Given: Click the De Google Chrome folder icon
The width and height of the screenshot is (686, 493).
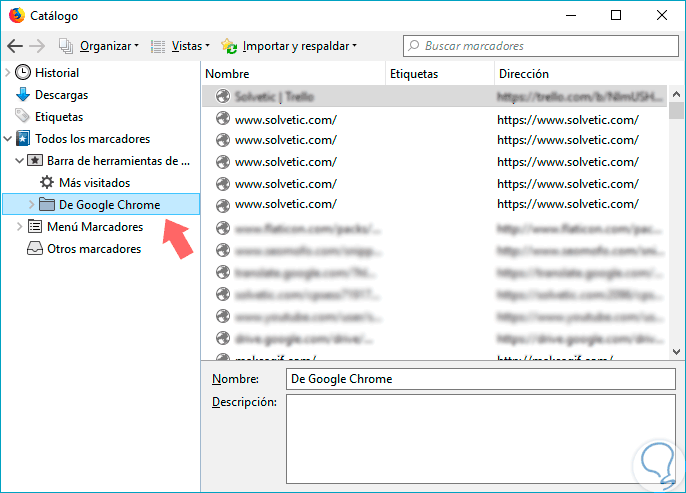Looking at the screenshot, I should [47, 204].
